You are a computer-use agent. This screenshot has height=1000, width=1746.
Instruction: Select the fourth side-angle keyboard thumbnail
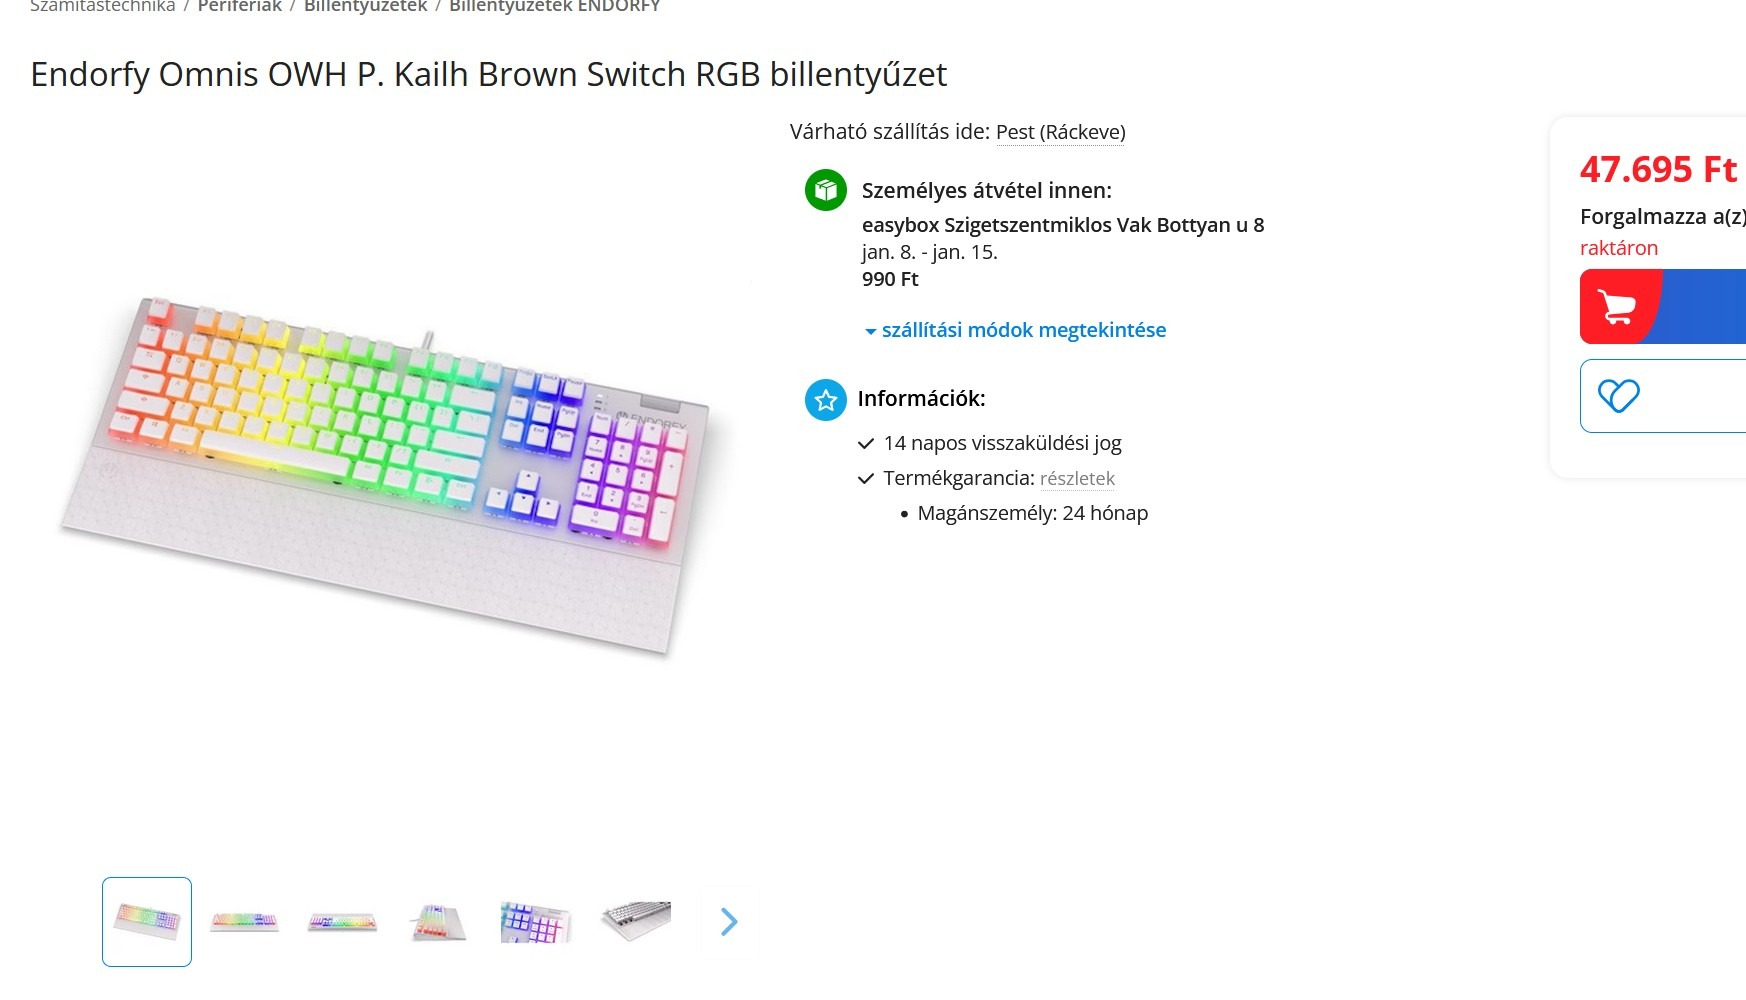click(438, 921)
